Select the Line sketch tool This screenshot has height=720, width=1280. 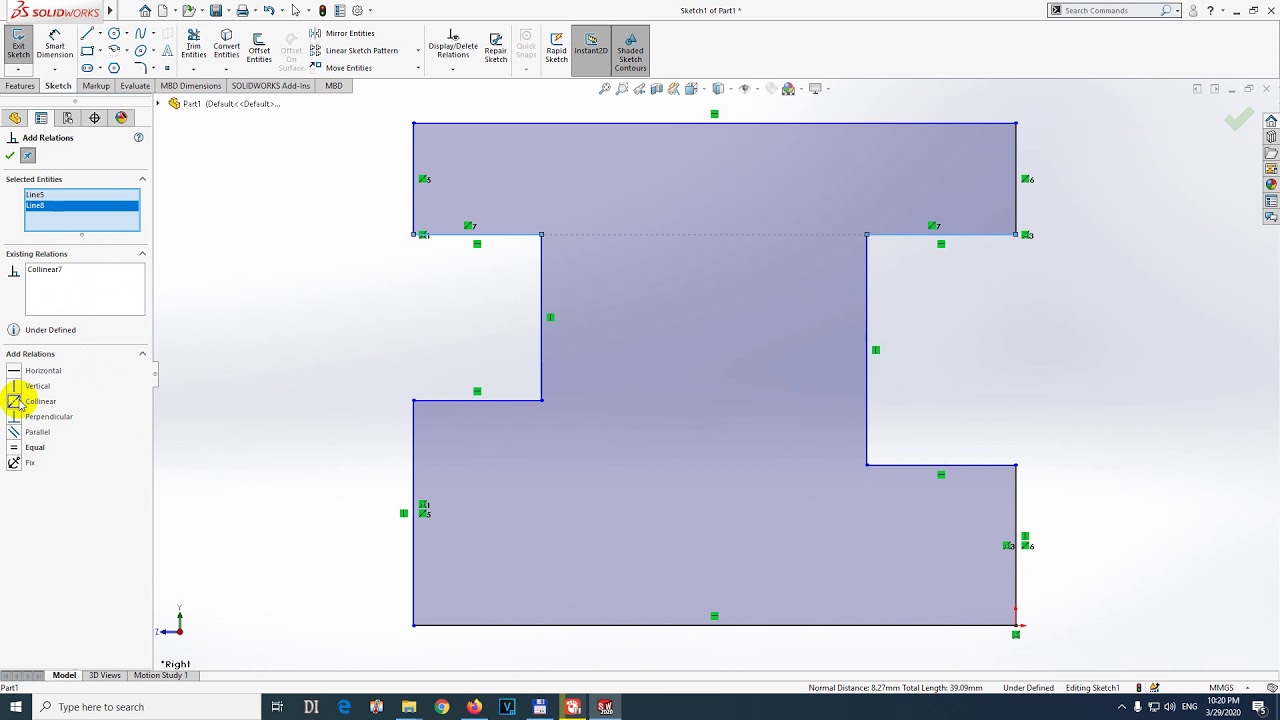[87, 33]
